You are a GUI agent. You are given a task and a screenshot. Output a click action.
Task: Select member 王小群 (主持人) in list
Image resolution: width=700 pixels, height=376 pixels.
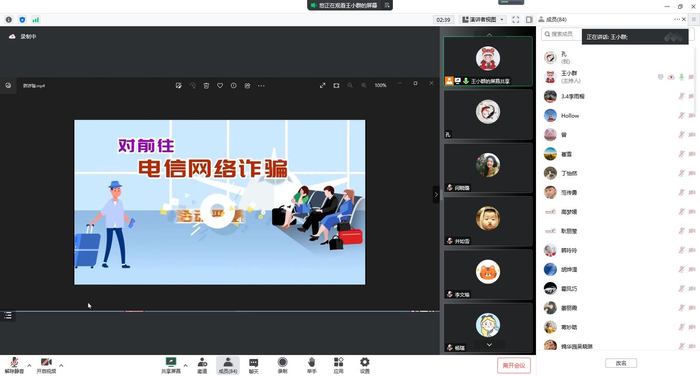pos(618,77)
